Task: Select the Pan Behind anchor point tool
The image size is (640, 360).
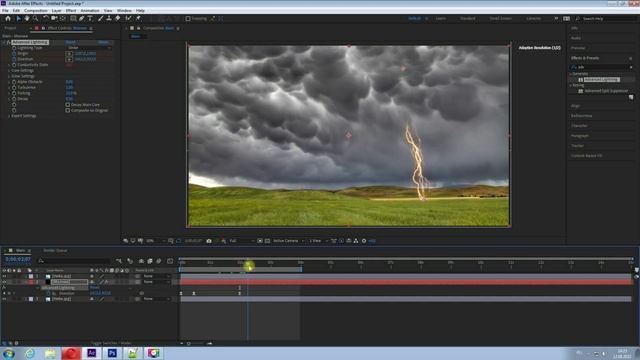Action: (x=63, y=18)
